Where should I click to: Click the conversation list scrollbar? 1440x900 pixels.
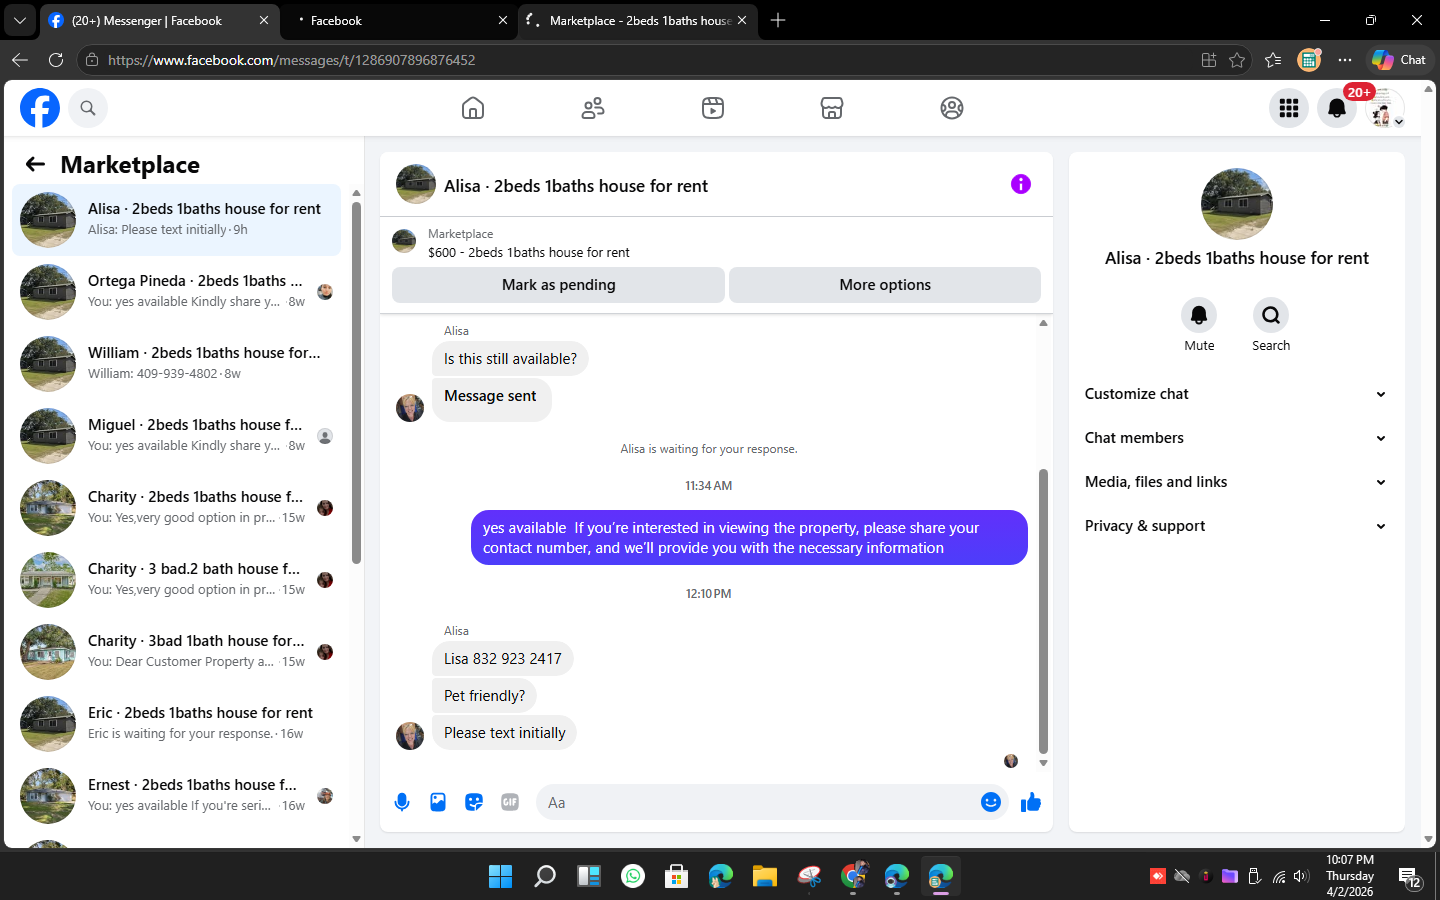(356, 382)
